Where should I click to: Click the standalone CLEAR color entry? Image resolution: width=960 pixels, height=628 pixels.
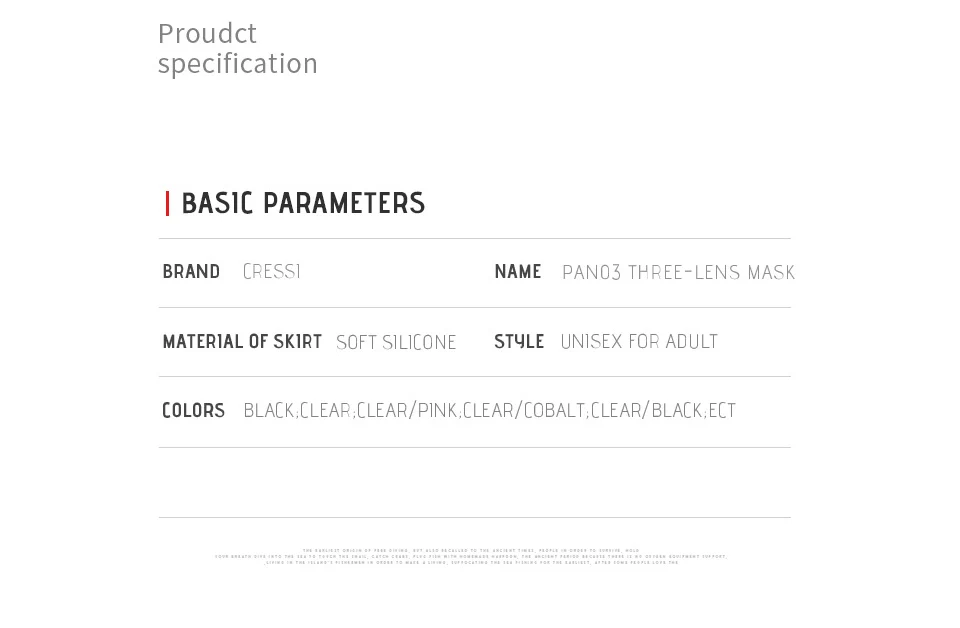[x=326, y=411]
